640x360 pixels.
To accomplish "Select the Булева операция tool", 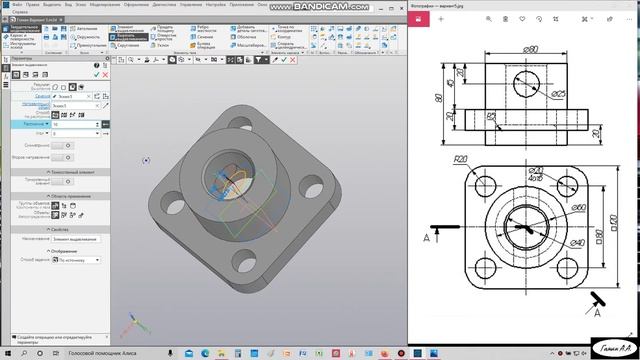I will [x=203, y=46].
